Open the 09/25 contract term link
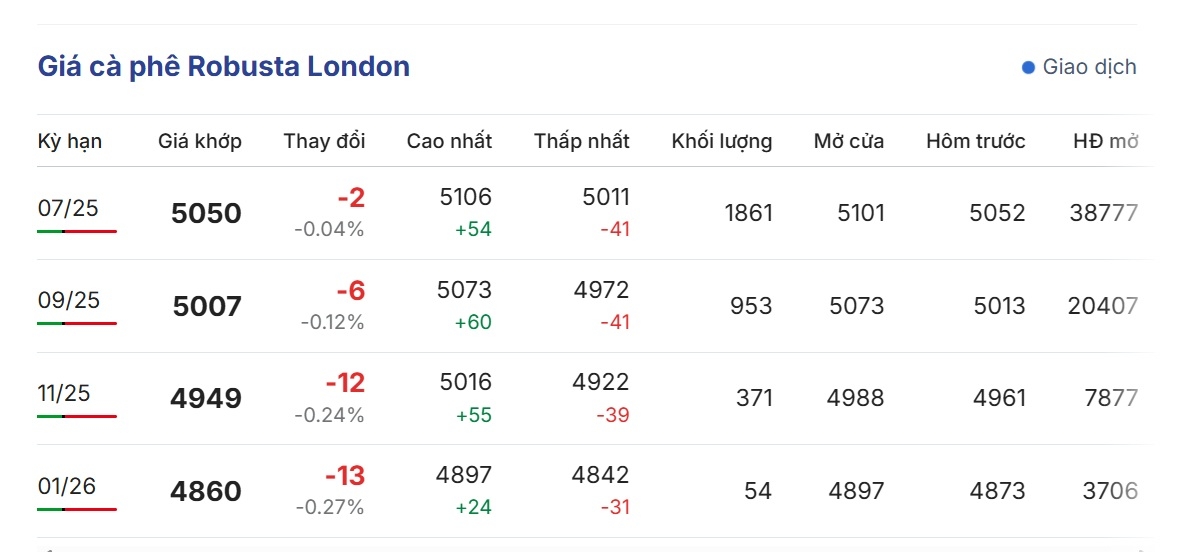 (x=68, y=300)
